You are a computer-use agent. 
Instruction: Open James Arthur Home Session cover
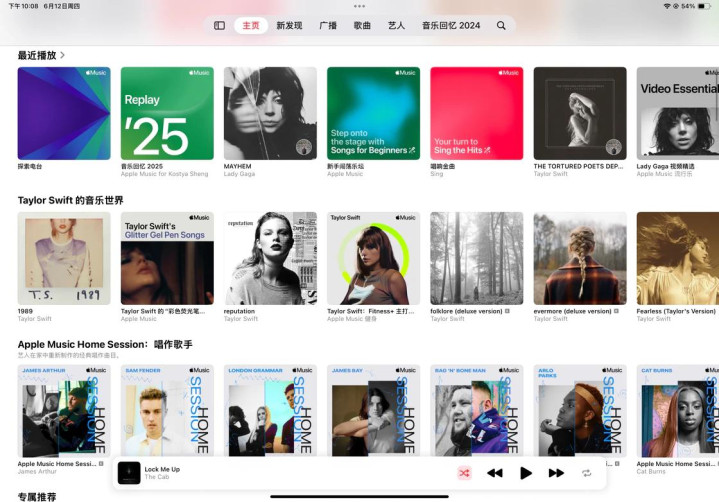(x=64, y=411)
